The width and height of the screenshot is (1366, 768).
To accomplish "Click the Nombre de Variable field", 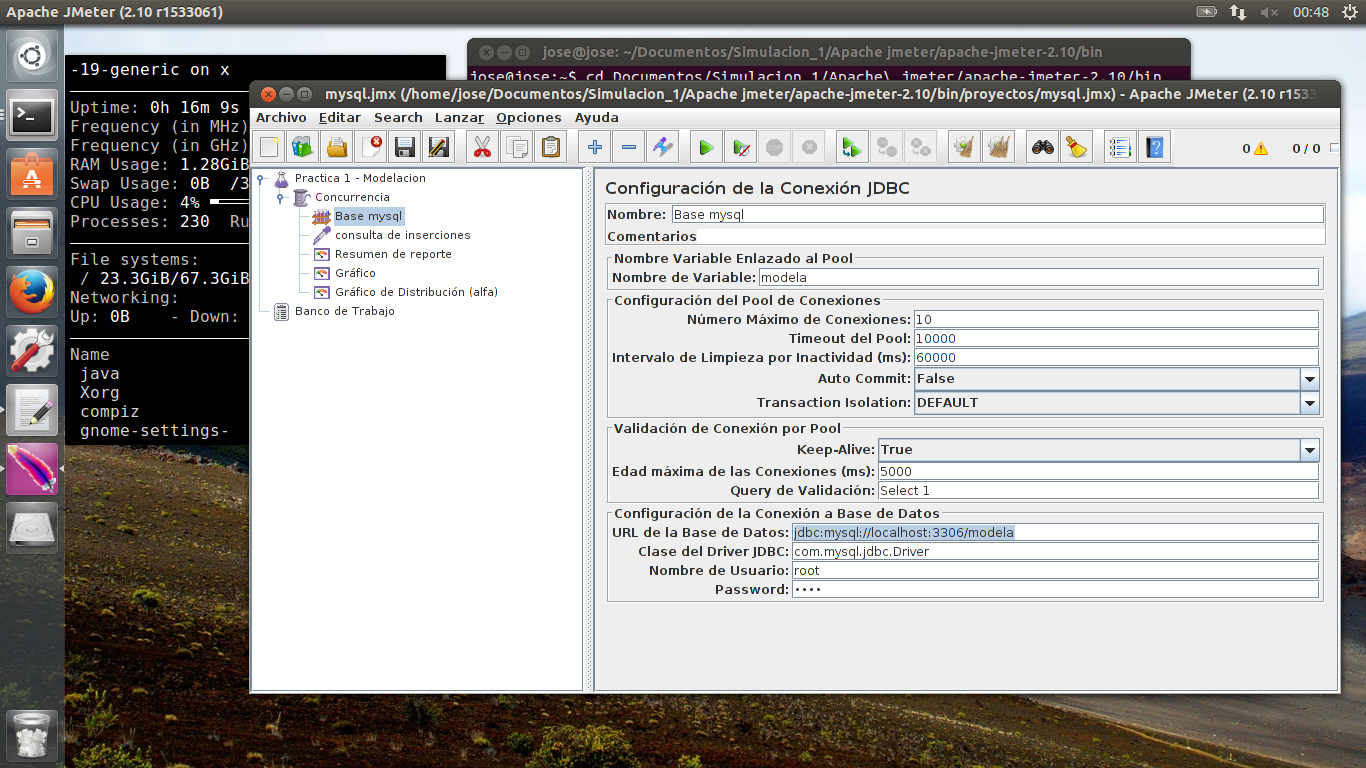I will pyautogui.click(x=1039, y=277).
